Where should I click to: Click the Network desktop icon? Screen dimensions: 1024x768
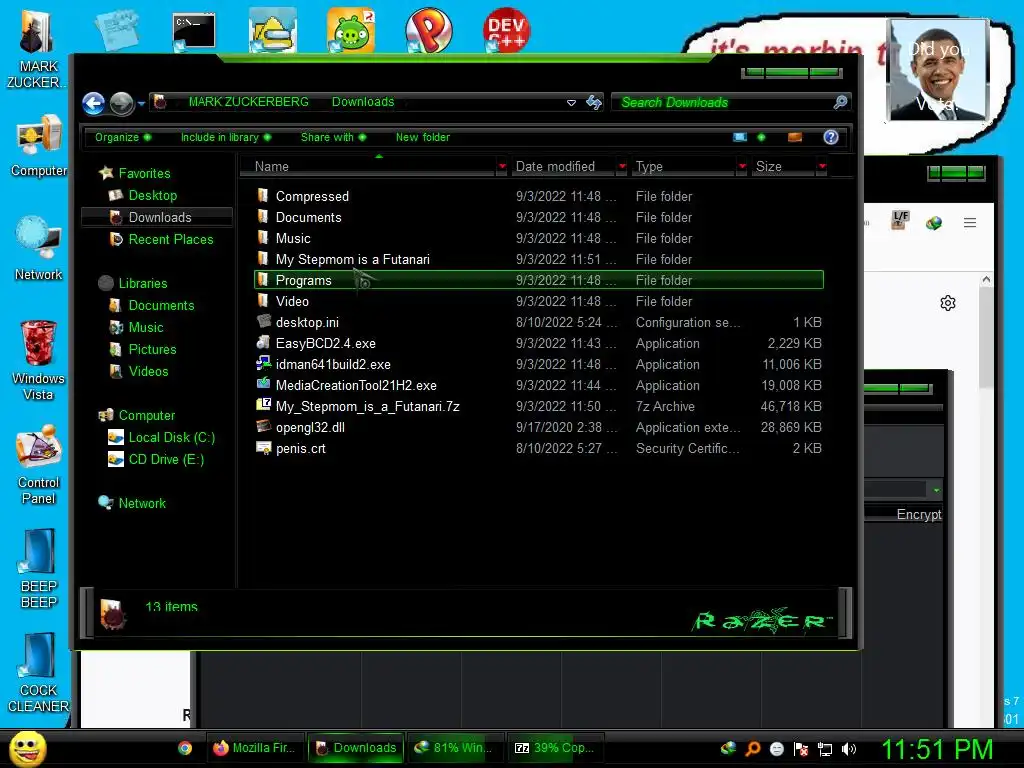point(39,248)
